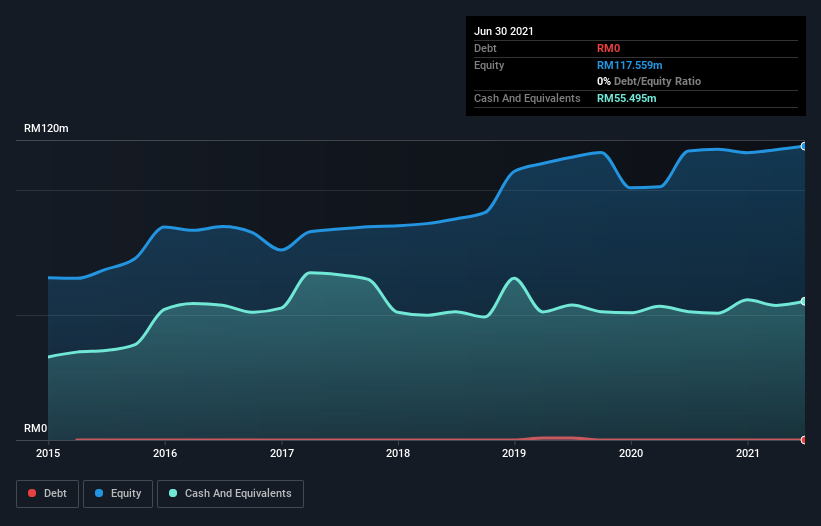821x526 pixels.
Task: Click the 2018 x-axis label
Action: pos(398,453)
